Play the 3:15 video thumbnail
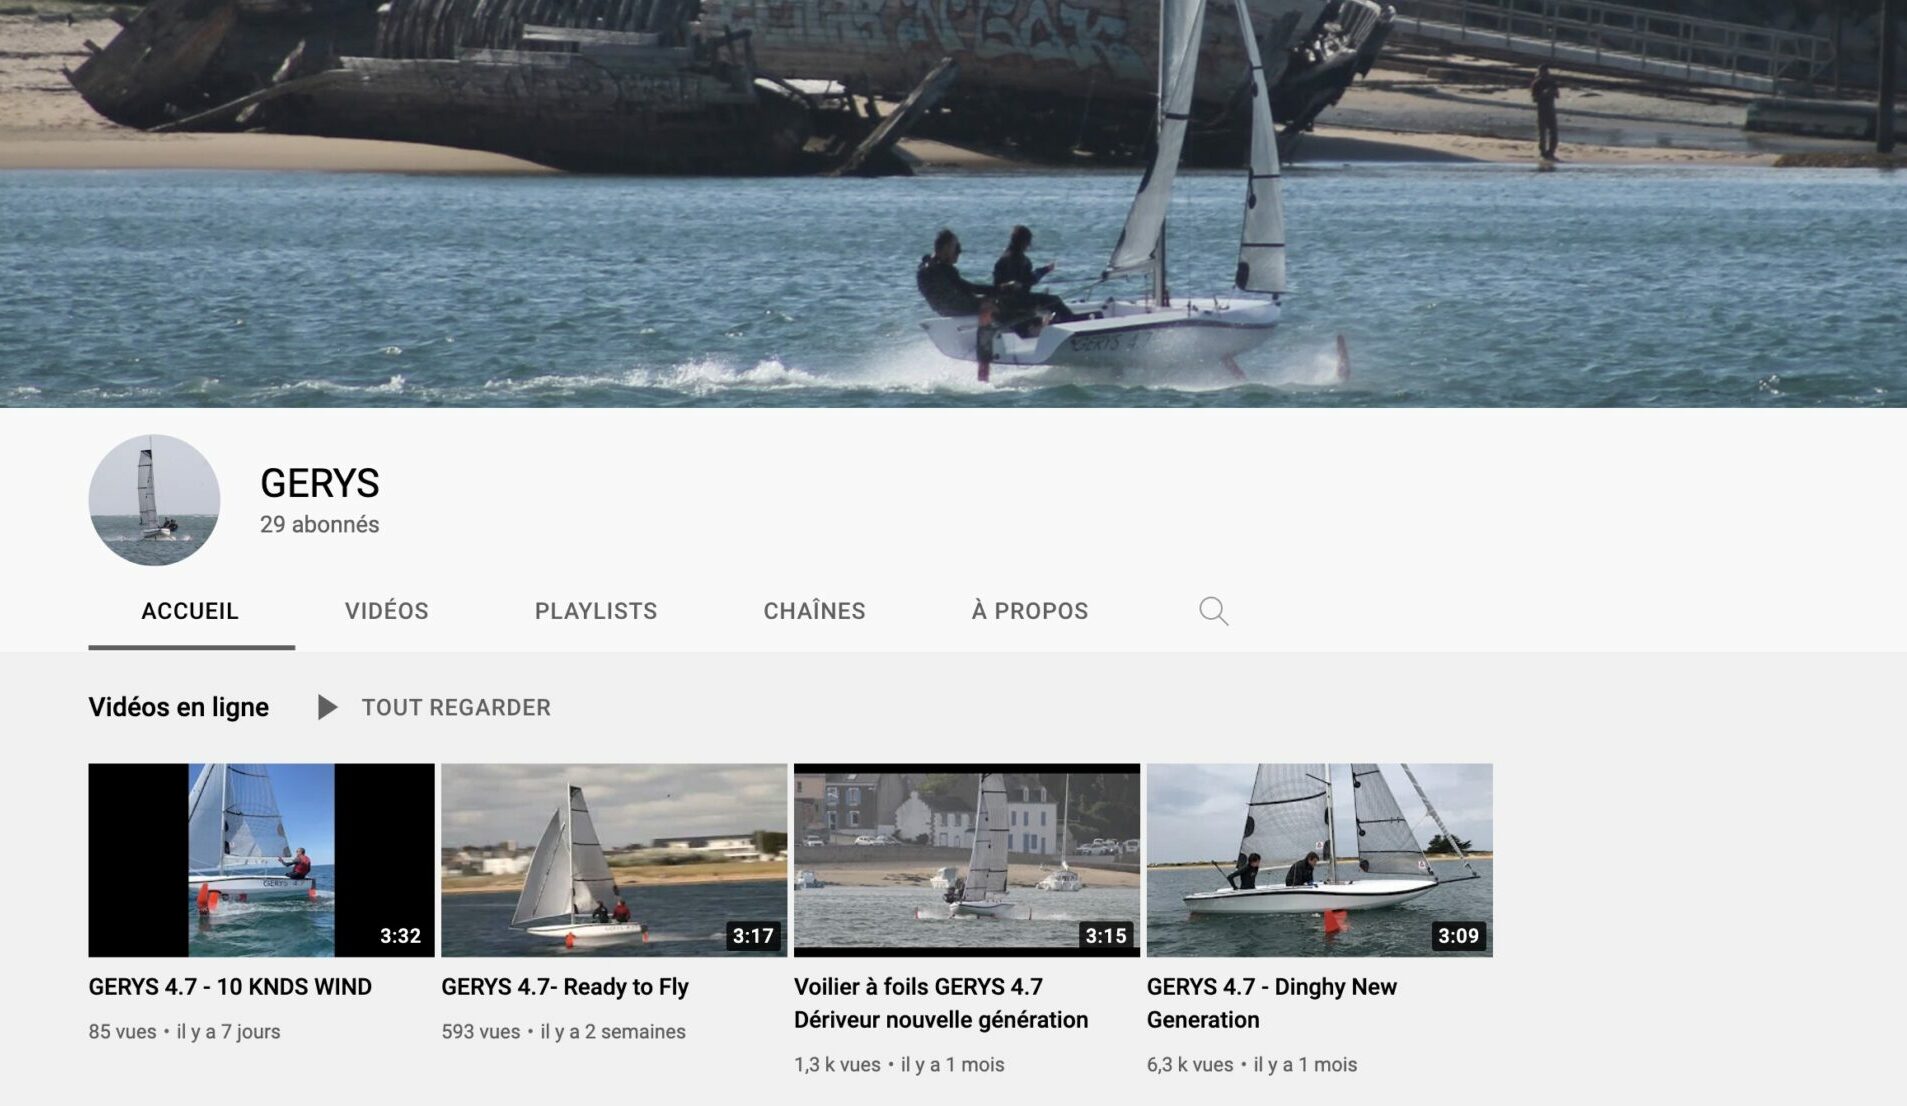The image size is (1907, 1106). tap(967, 860)
